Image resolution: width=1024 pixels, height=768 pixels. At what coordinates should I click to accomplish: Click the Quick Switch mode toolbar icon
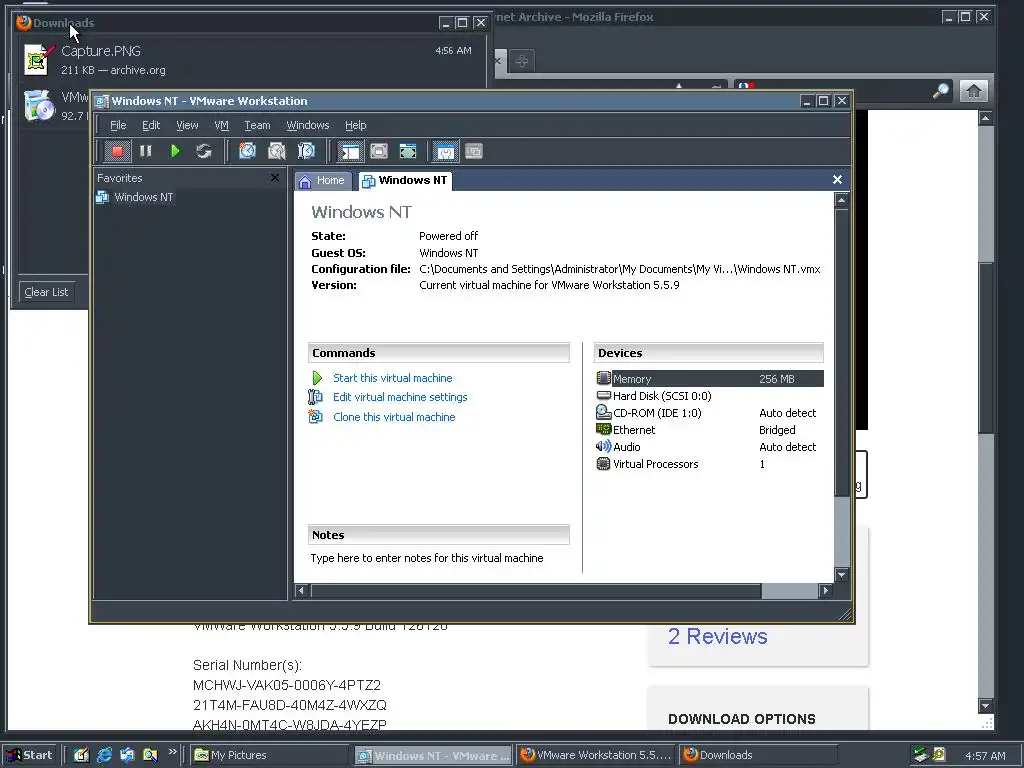(x=379, y=152)
